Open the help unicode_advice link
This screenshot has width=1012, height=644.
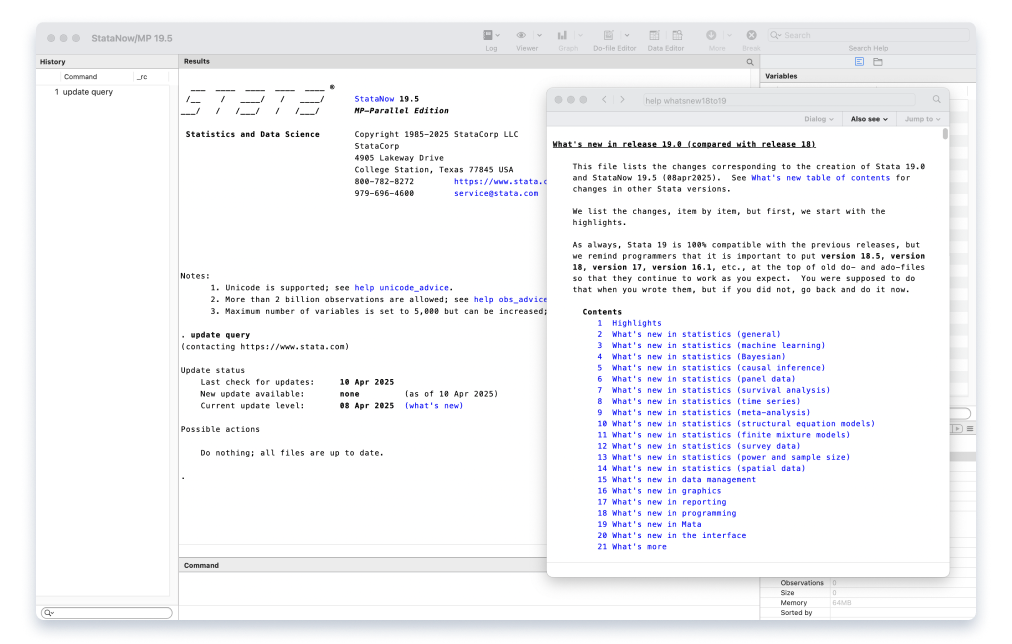pos(401,288)
